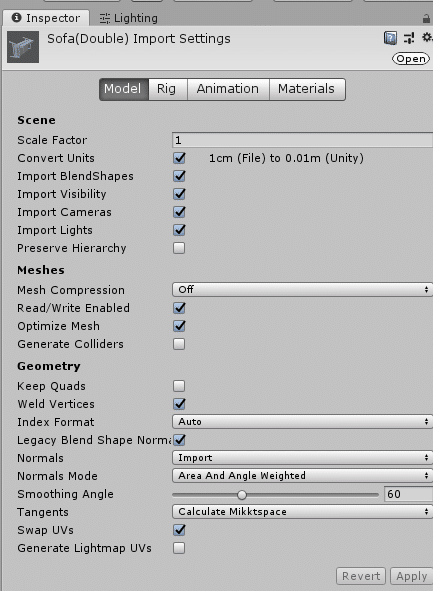Enable Generate Lightmap UVs
This screenshot has height=591, width=433.
click(179, 548)
